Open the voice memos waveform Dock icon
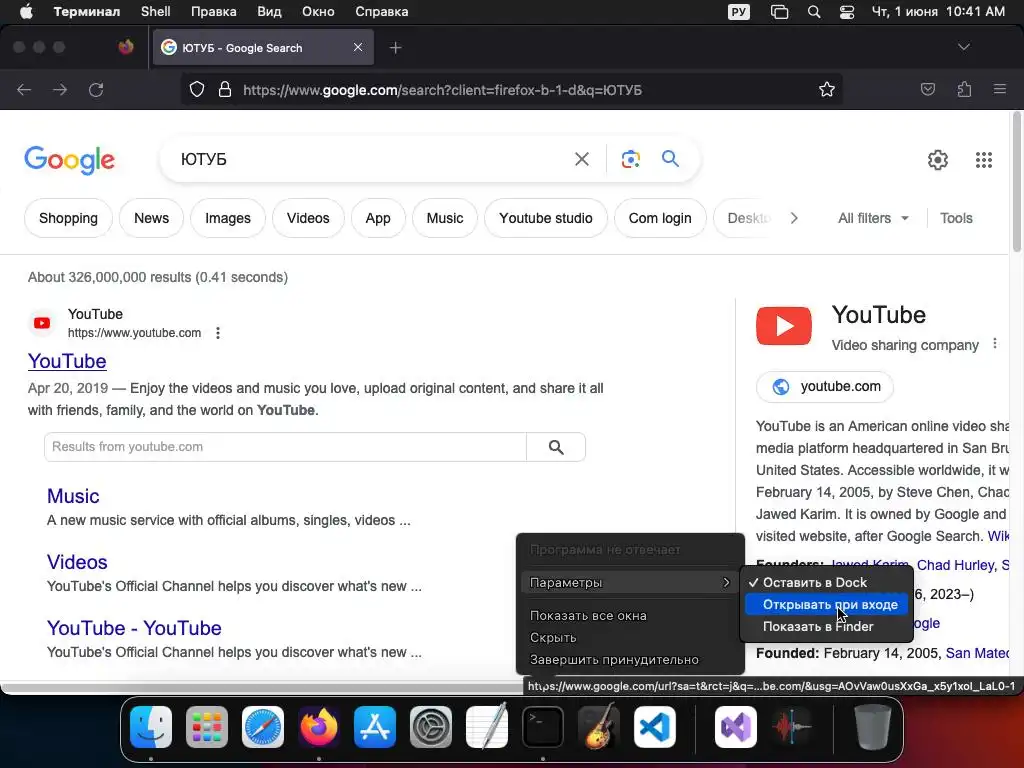Image resolution: width=1024 pixels, height=768 pixels. coord(792,727)
